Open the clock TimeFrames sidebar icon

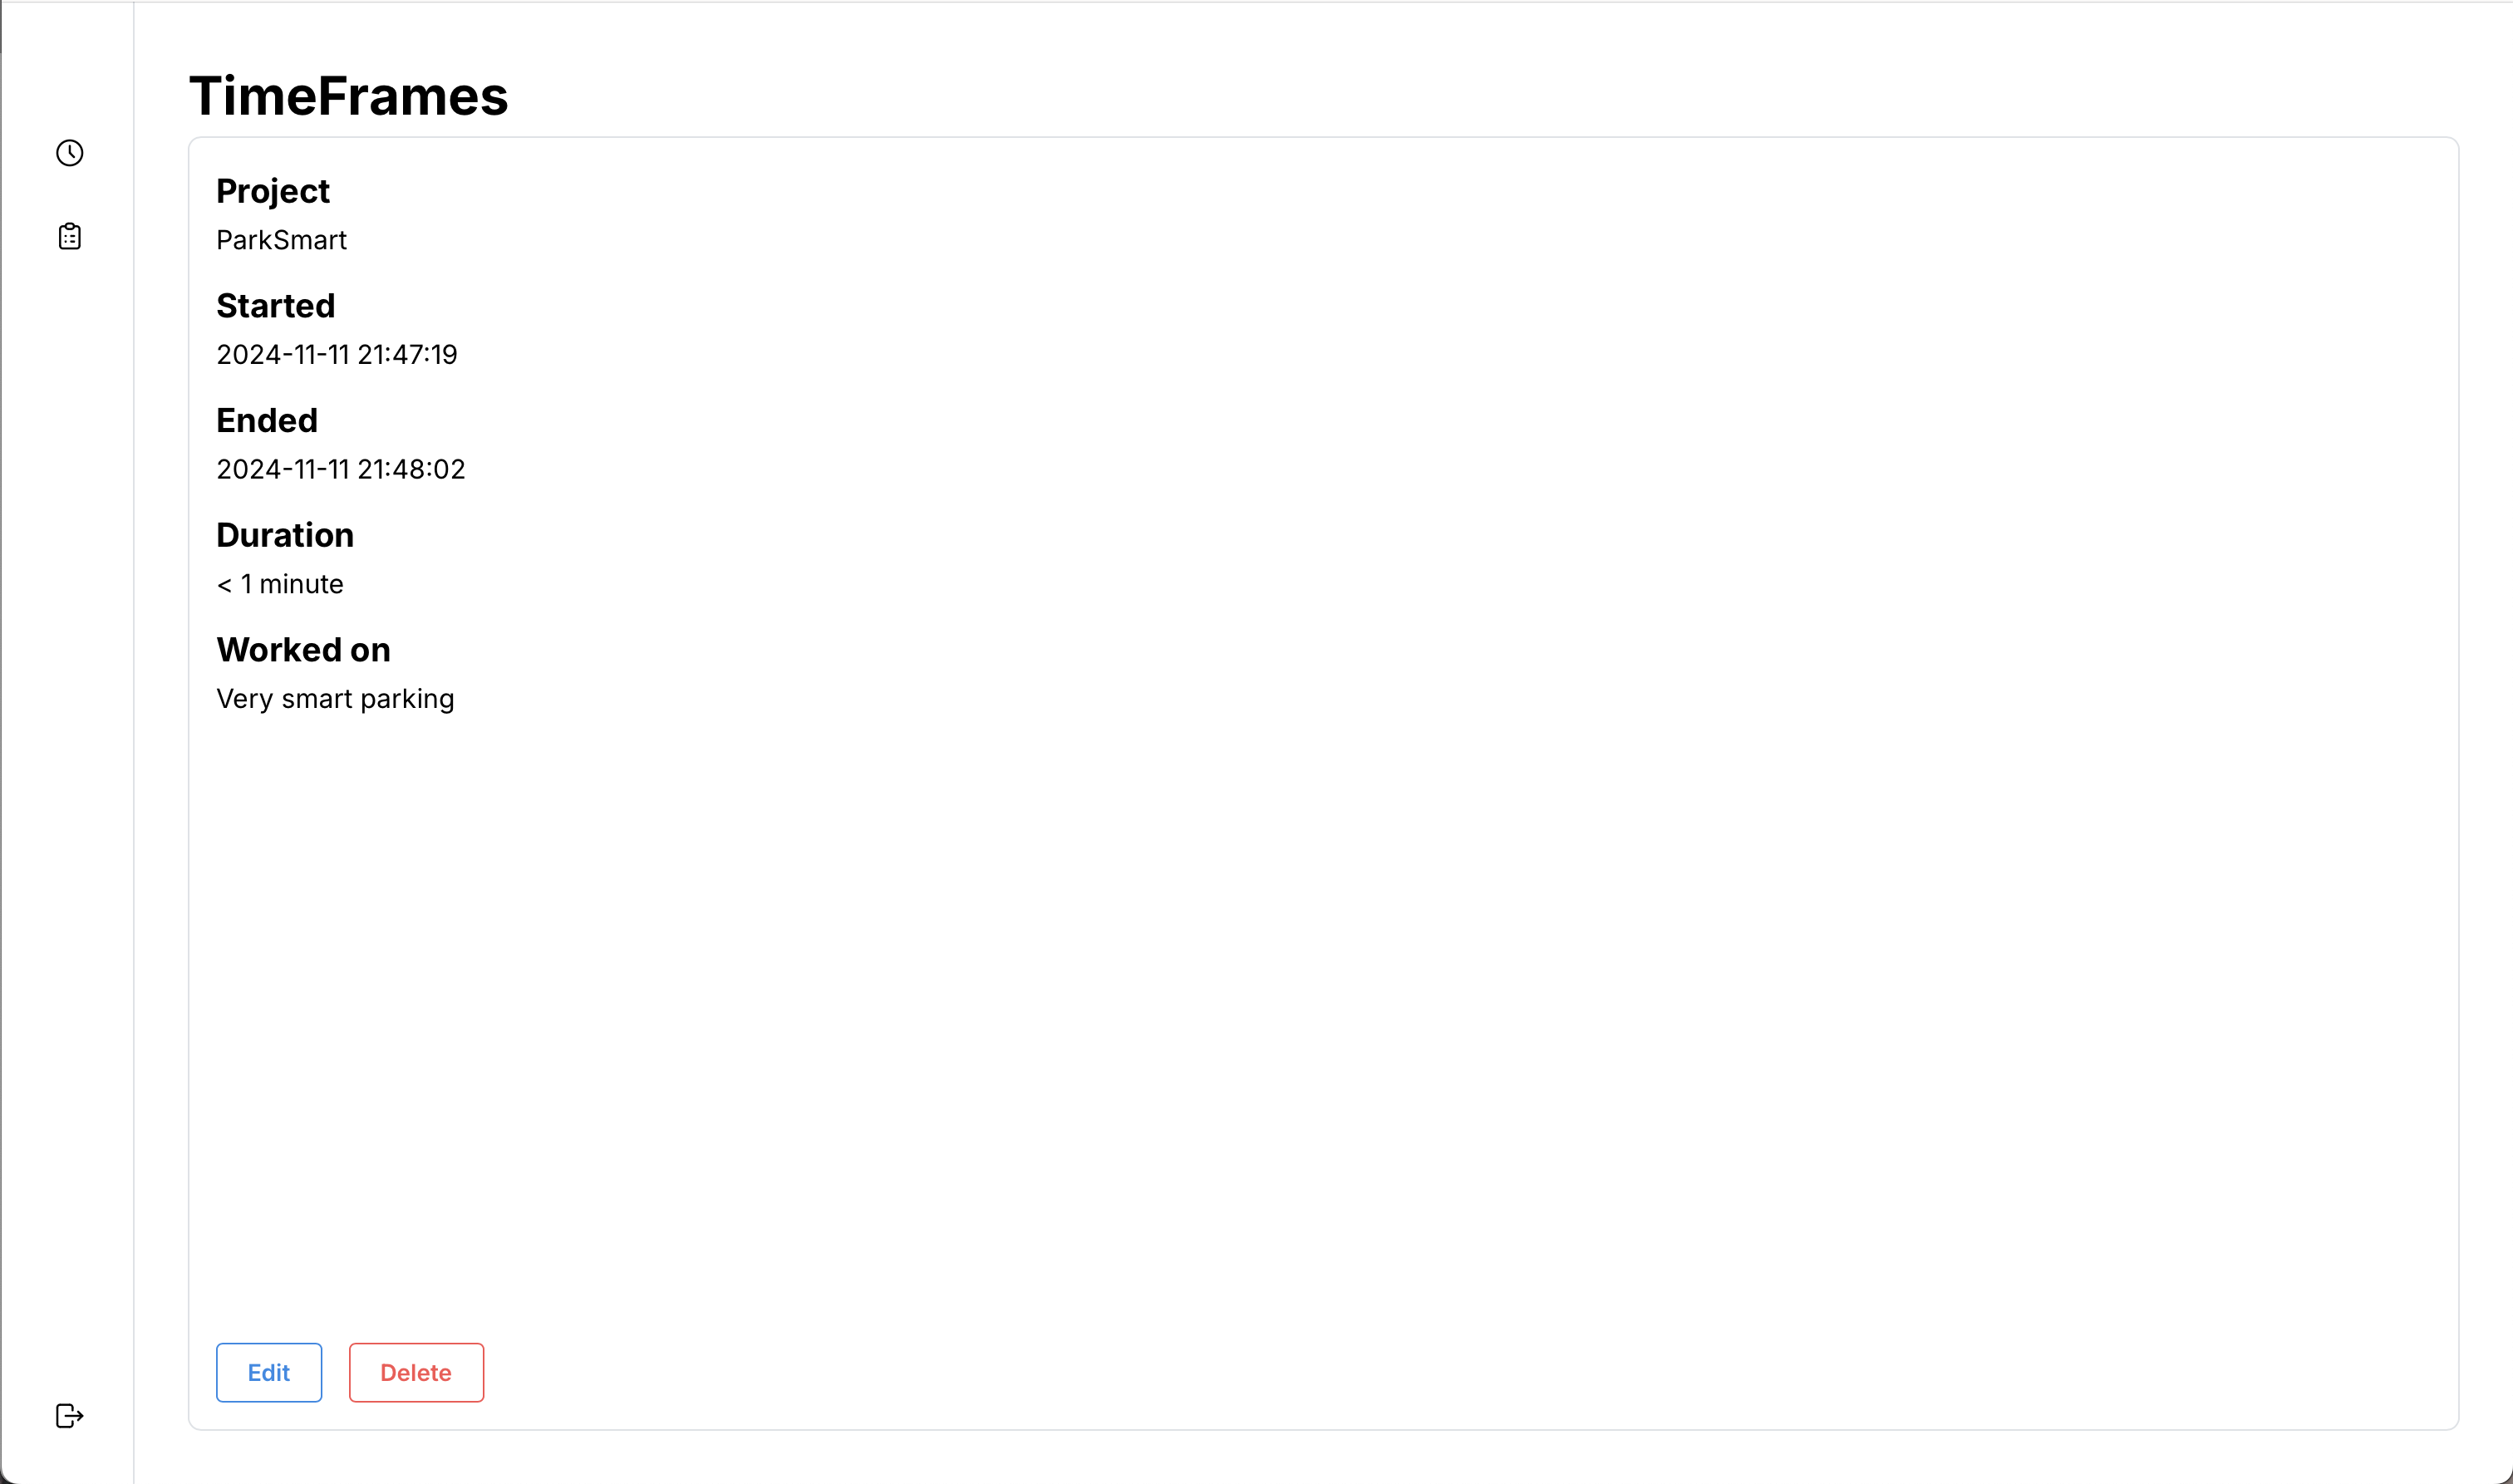(x=69, y=153)
